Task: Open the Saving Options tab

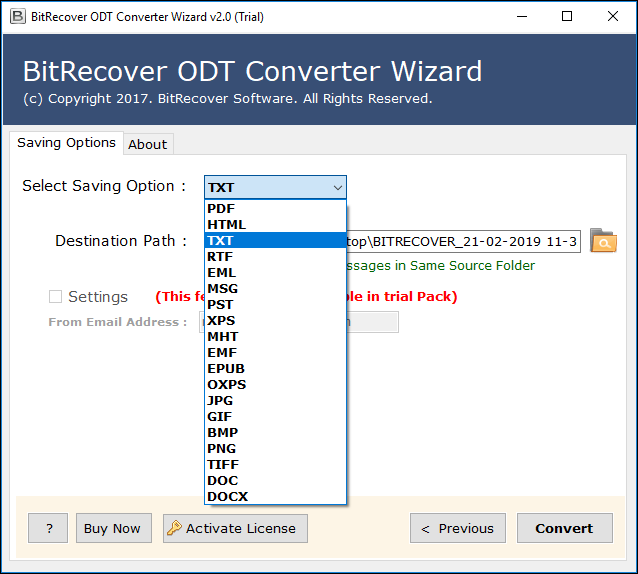Action: [66, 143]
